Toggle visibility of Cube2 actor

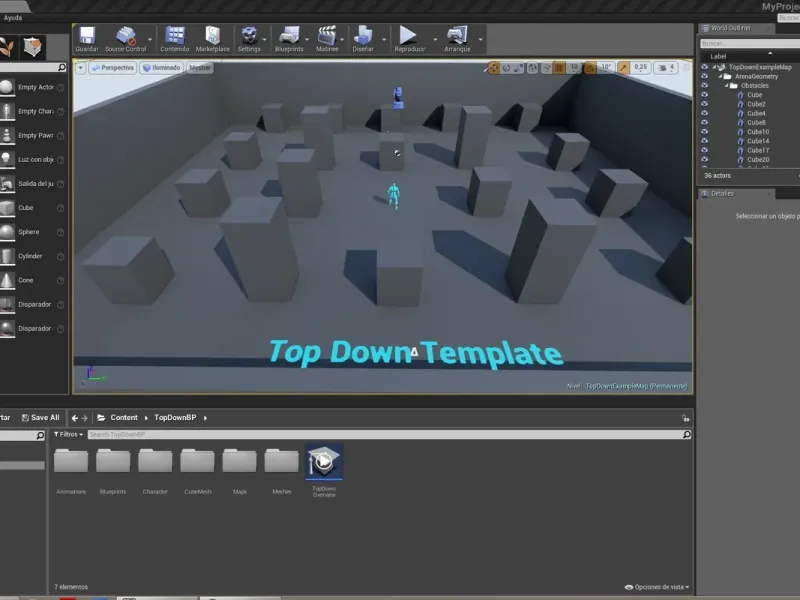pyautogui.click(x=705, y=104)
